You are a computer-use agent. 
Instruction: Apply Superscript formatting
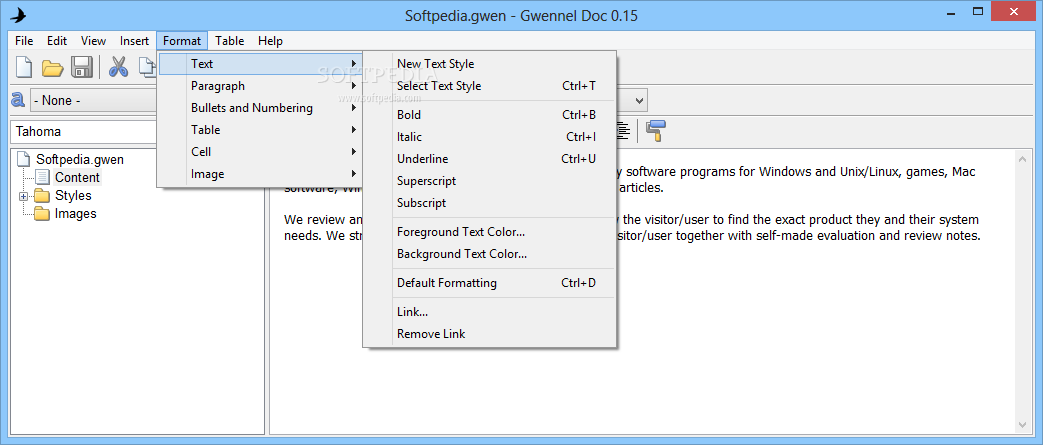pos(490,181)
